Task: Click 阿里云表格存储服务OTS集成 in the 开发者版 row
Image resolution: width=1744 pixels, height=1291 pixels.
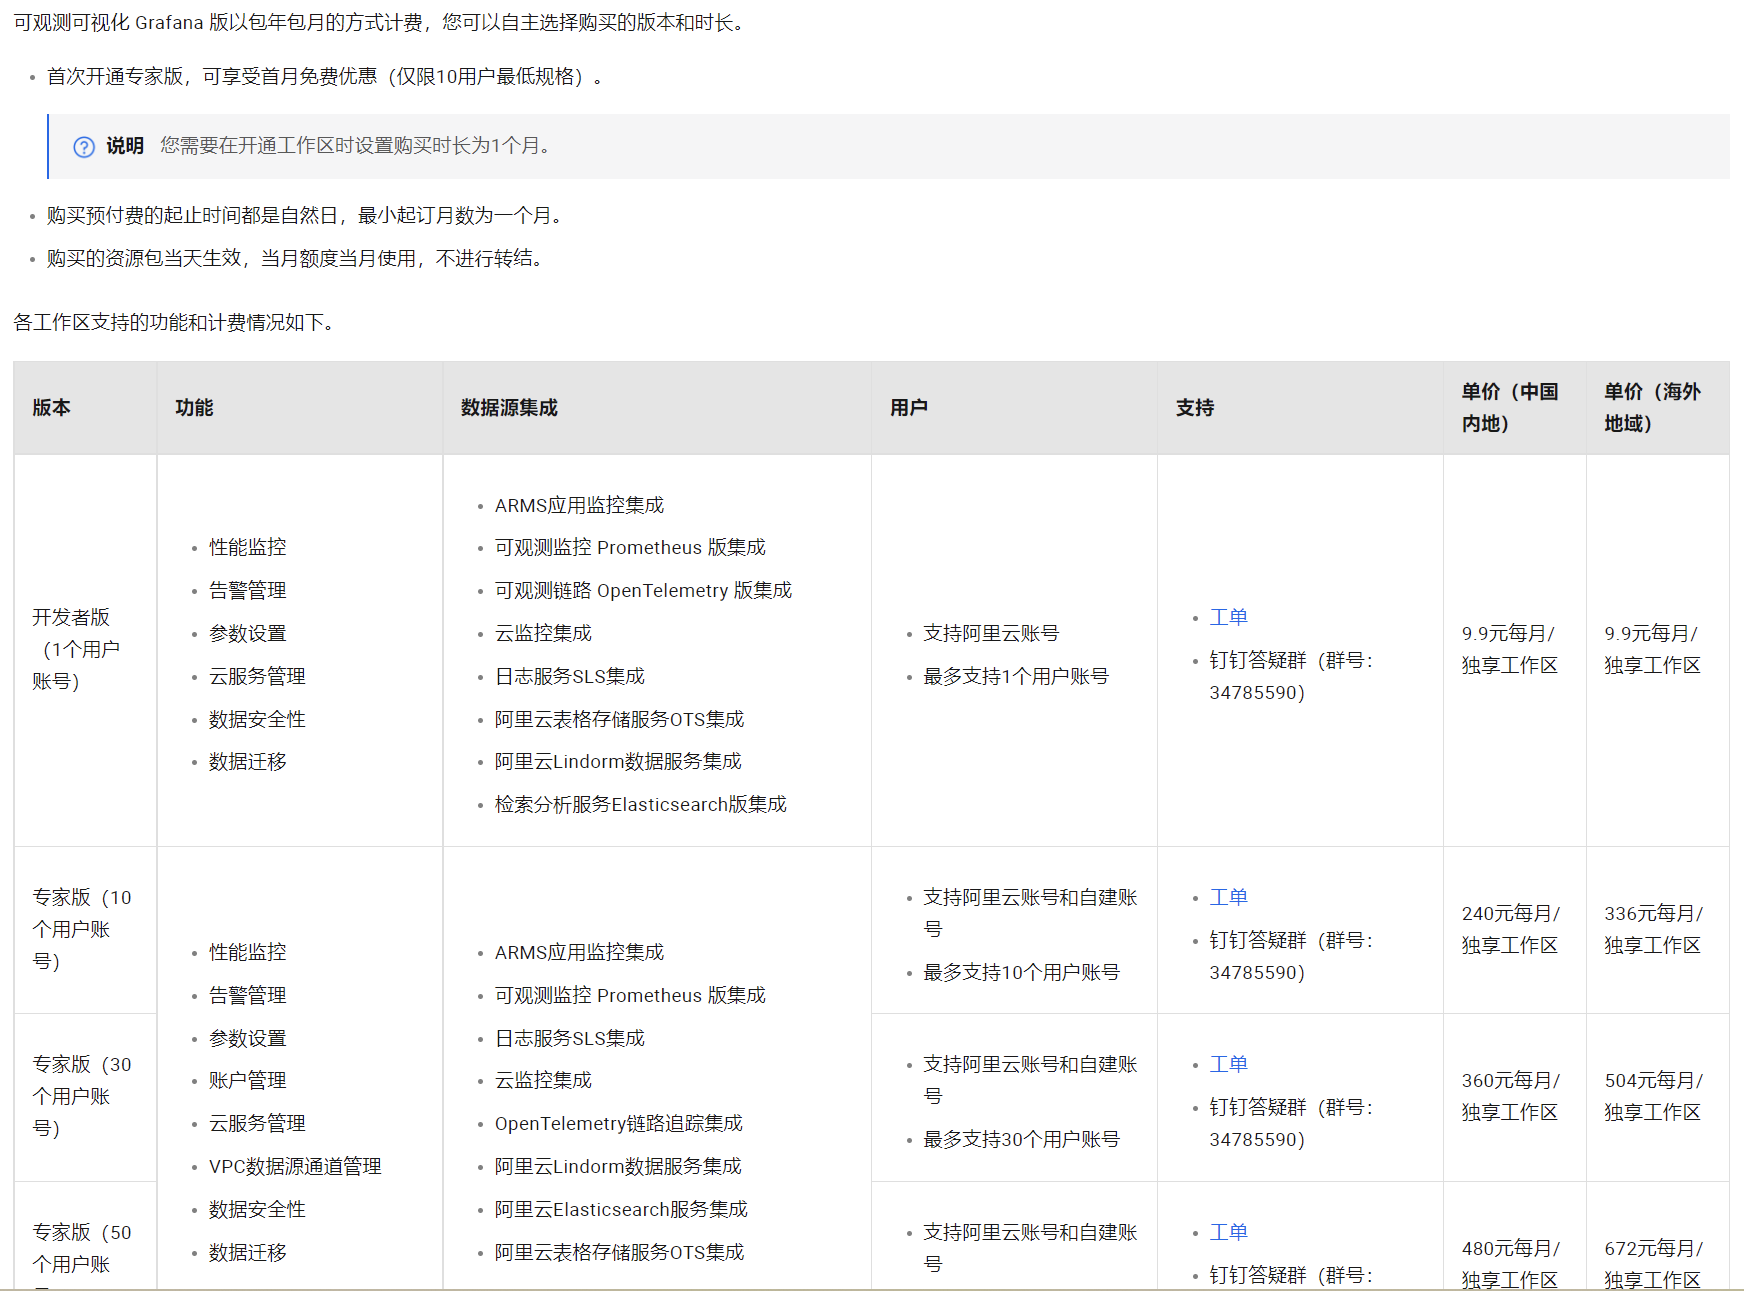Action: click(x=619, y=720)
